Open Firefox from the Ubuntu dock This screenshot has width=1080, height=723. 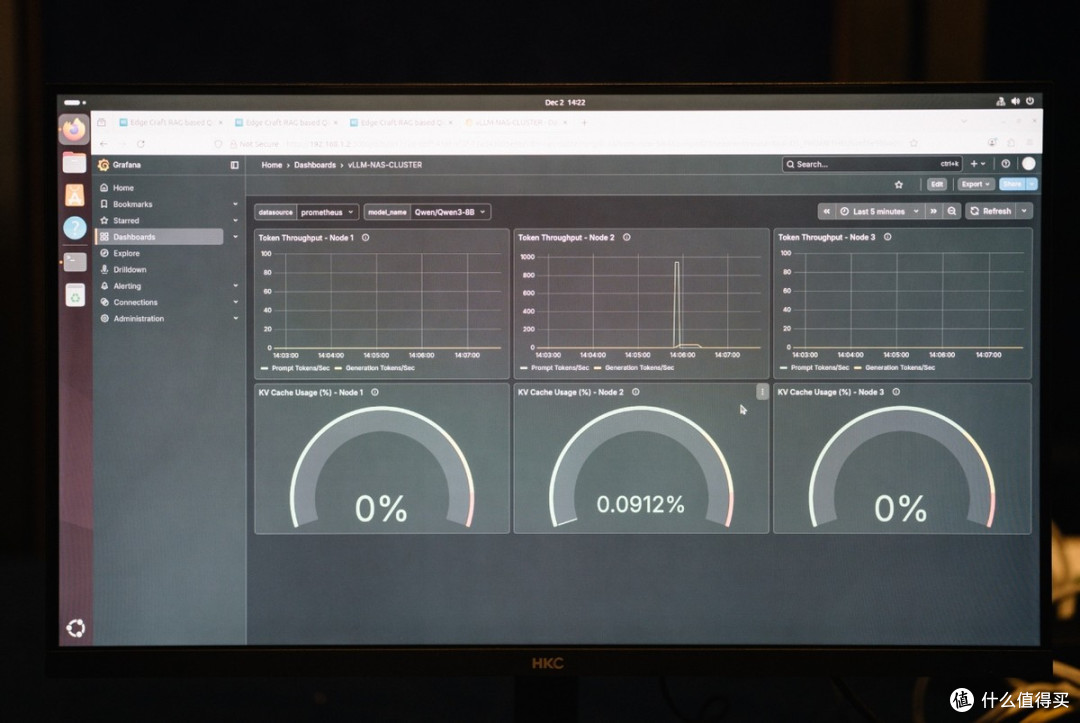click(x=74, y=129)
